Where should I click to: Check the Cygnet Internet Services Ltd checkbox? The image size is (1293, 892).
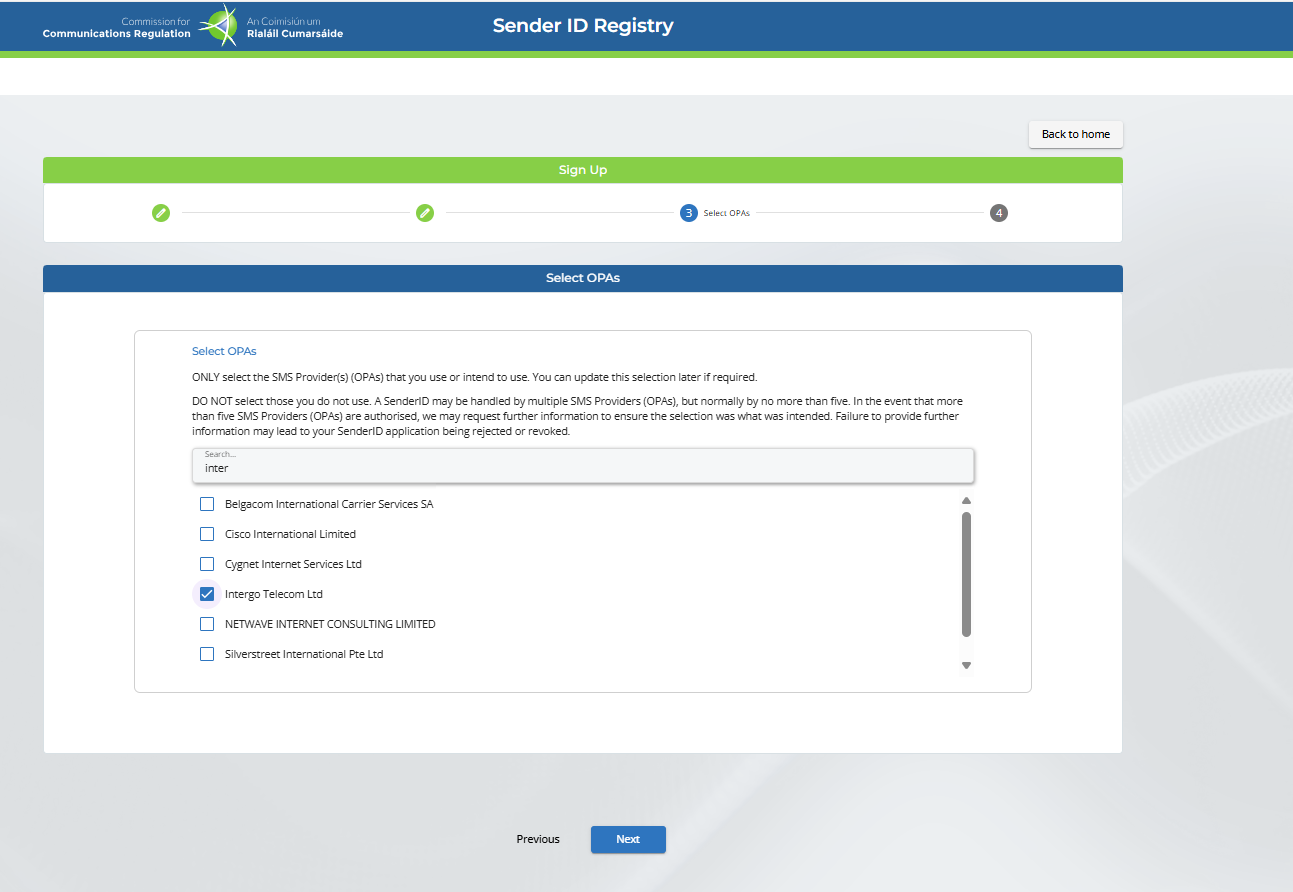[207, 564]
